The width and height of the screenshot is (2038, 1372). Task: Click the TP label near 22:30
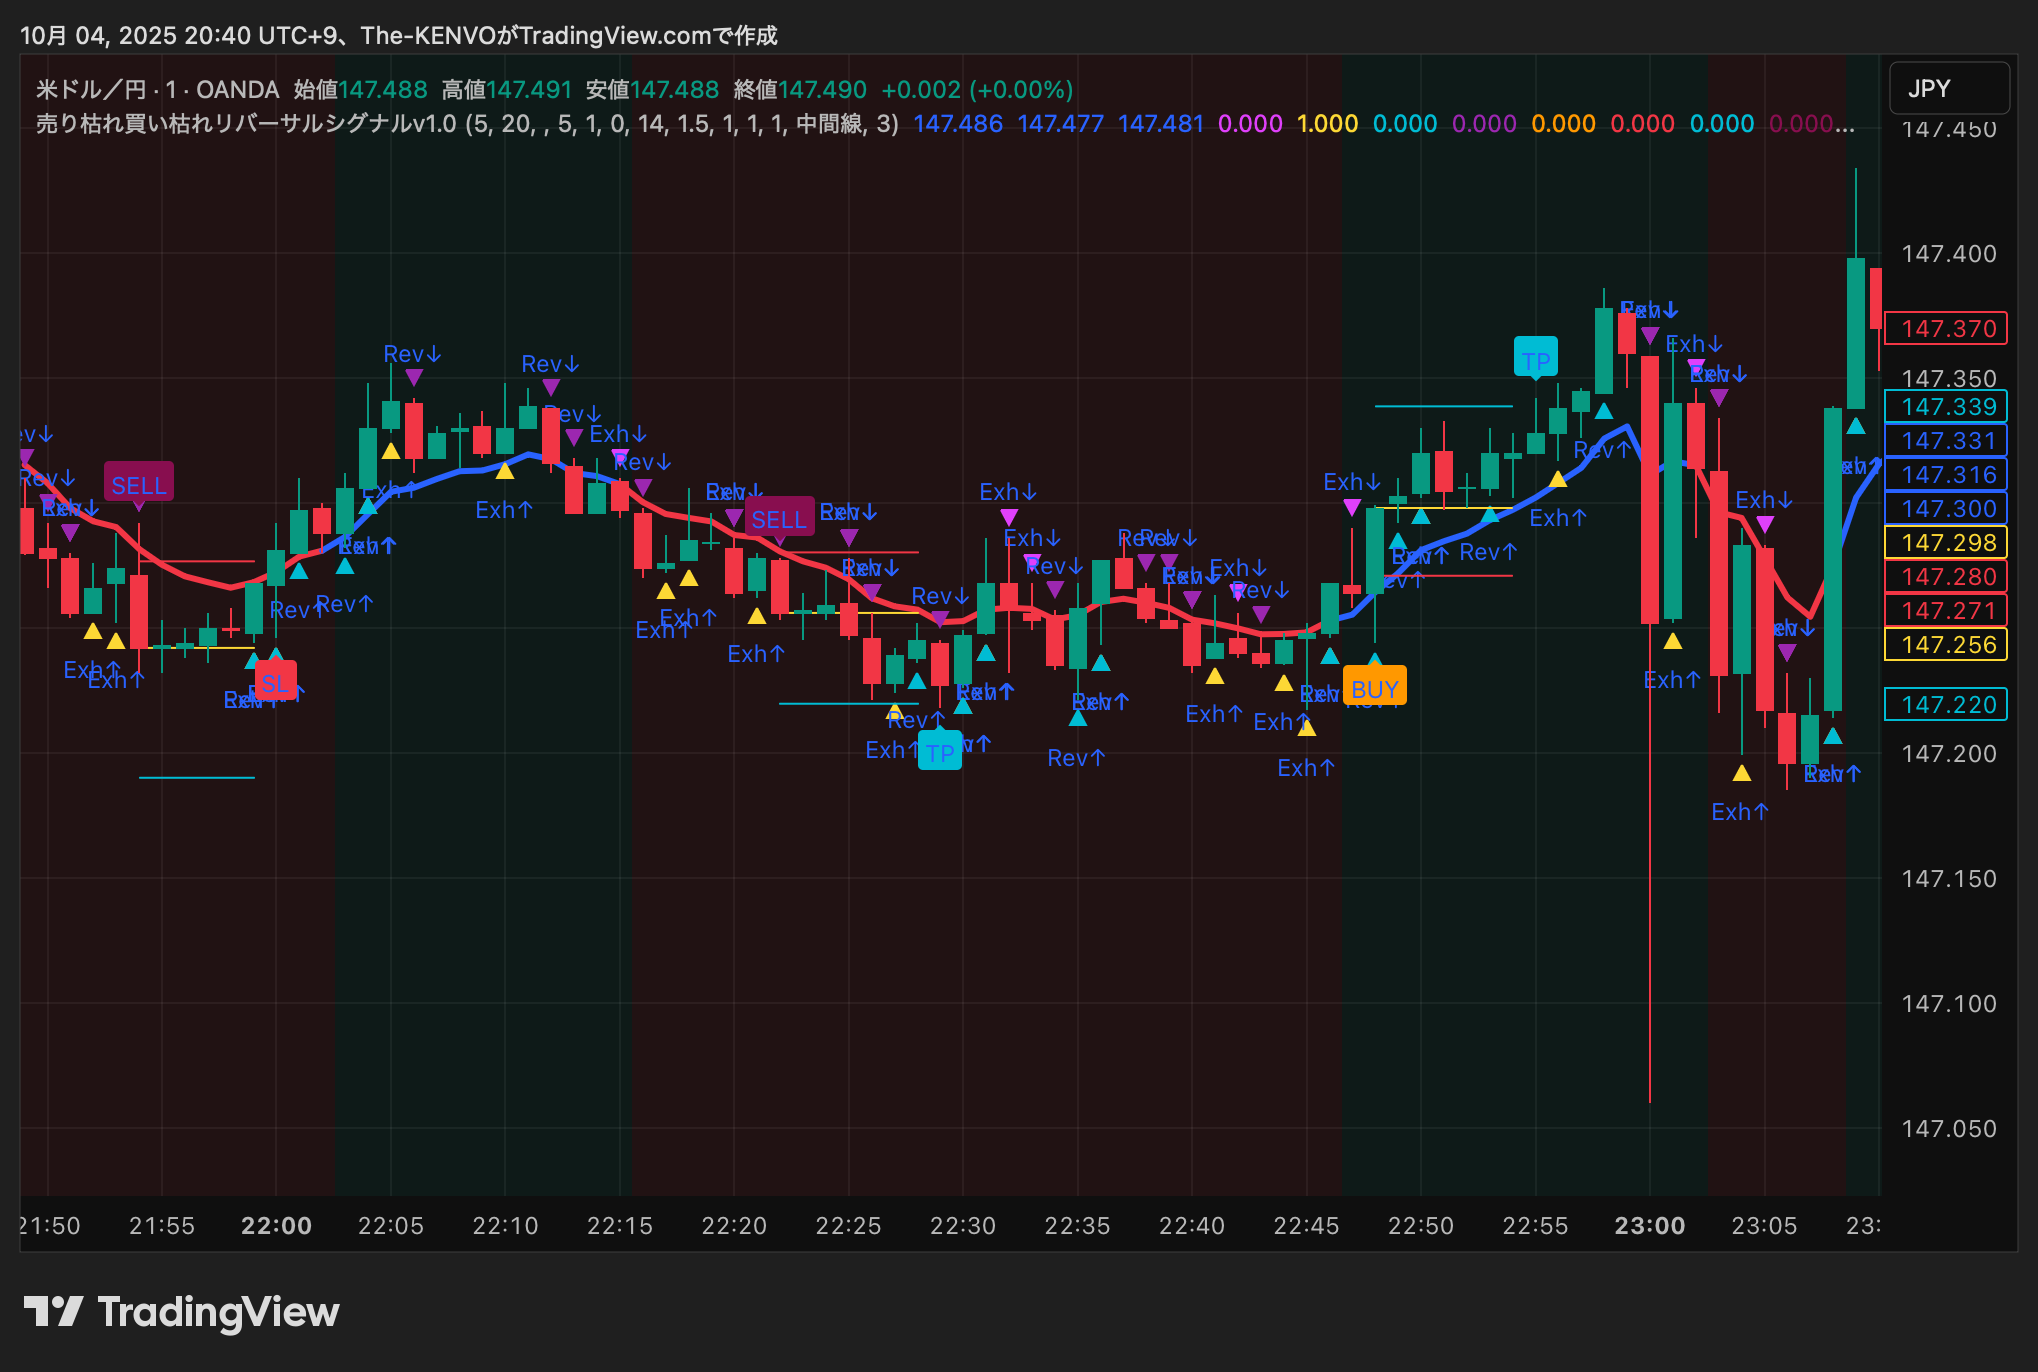(939, 753)
